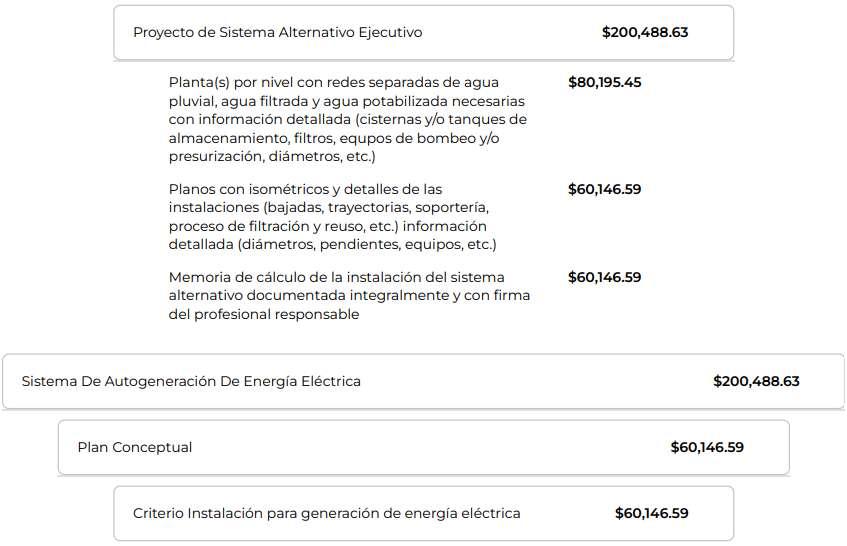
Task: Click 'alternativo documentada integralmente y con firma' line
Action: pos(349,296)
